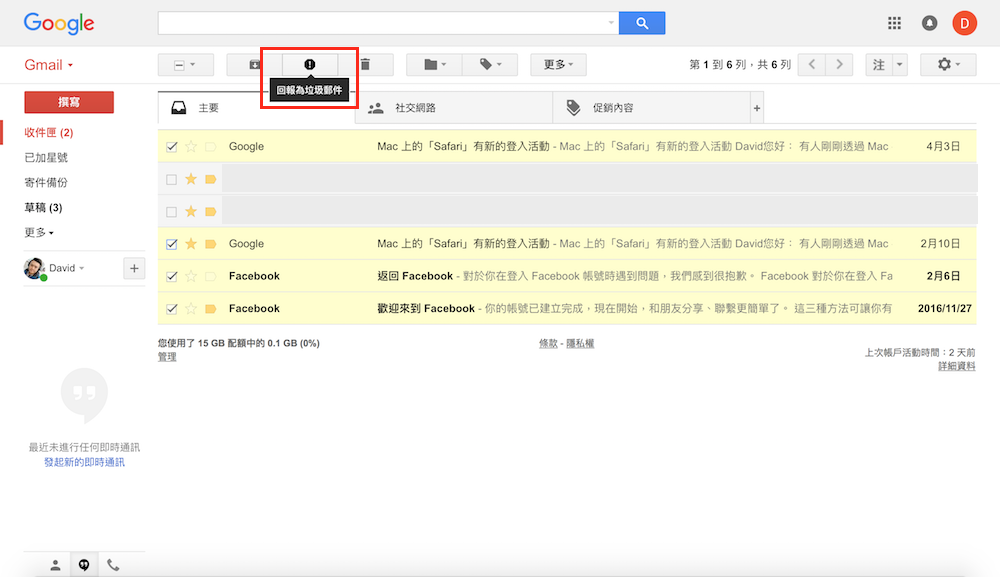Toggle importance marker on 4月3日 Google email
Screen dimensions: 1000x577
[x=210, y=147]
